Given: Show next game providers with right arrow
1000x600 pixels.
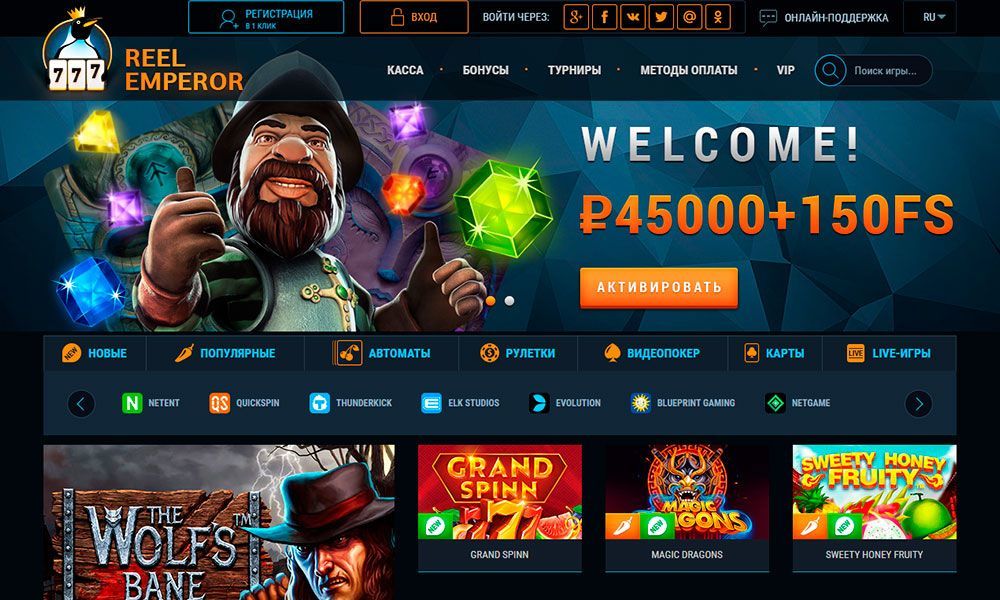Looking at the screenshot, I should click(918, 404).
